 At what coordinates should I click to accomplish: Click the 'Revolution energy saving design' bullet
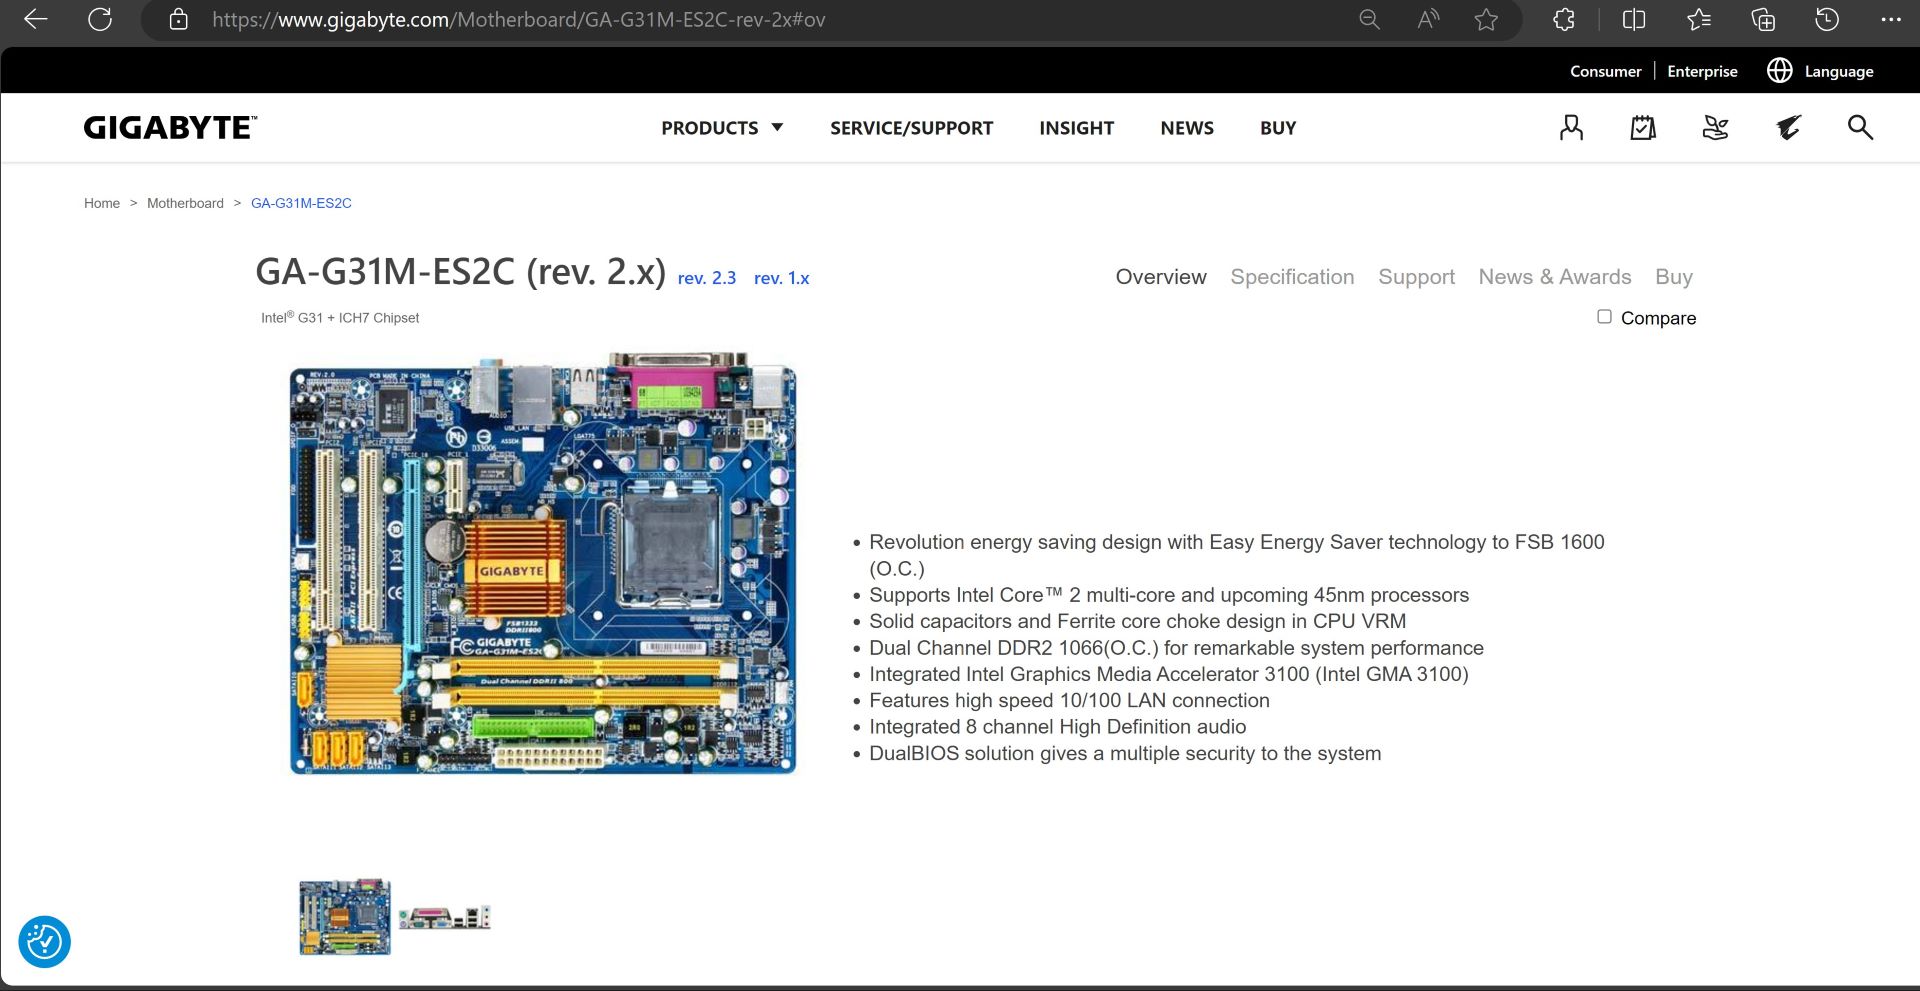1237,555
